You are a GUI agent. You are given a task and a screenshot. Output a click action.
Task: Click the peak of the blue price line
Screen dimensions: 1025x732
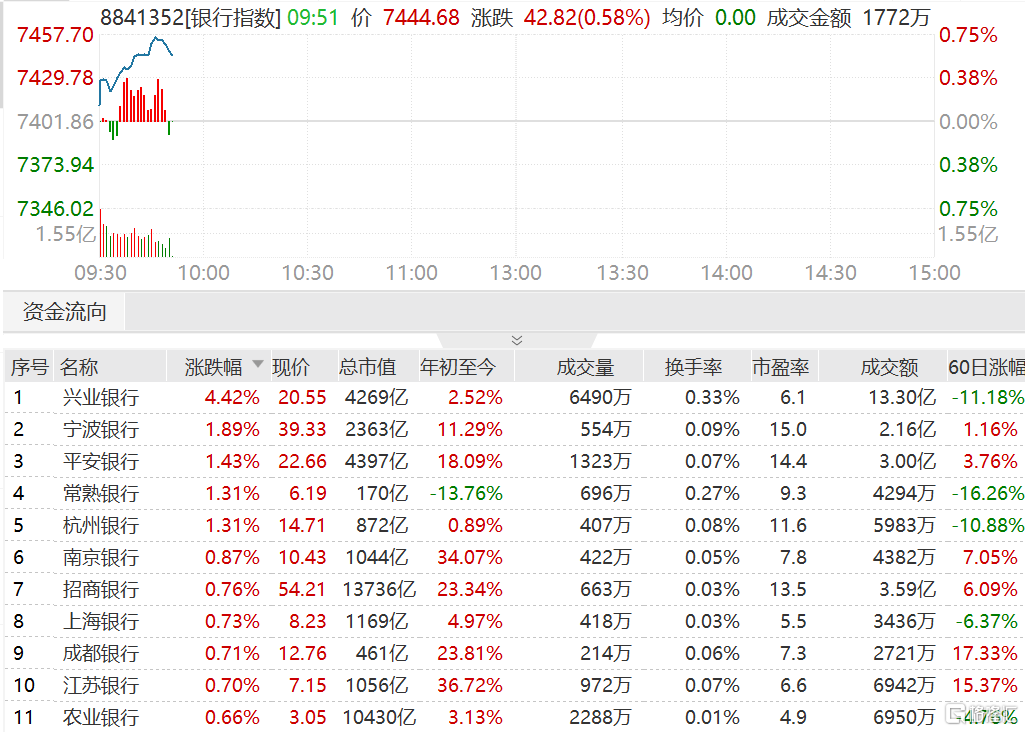click(156, 38)
